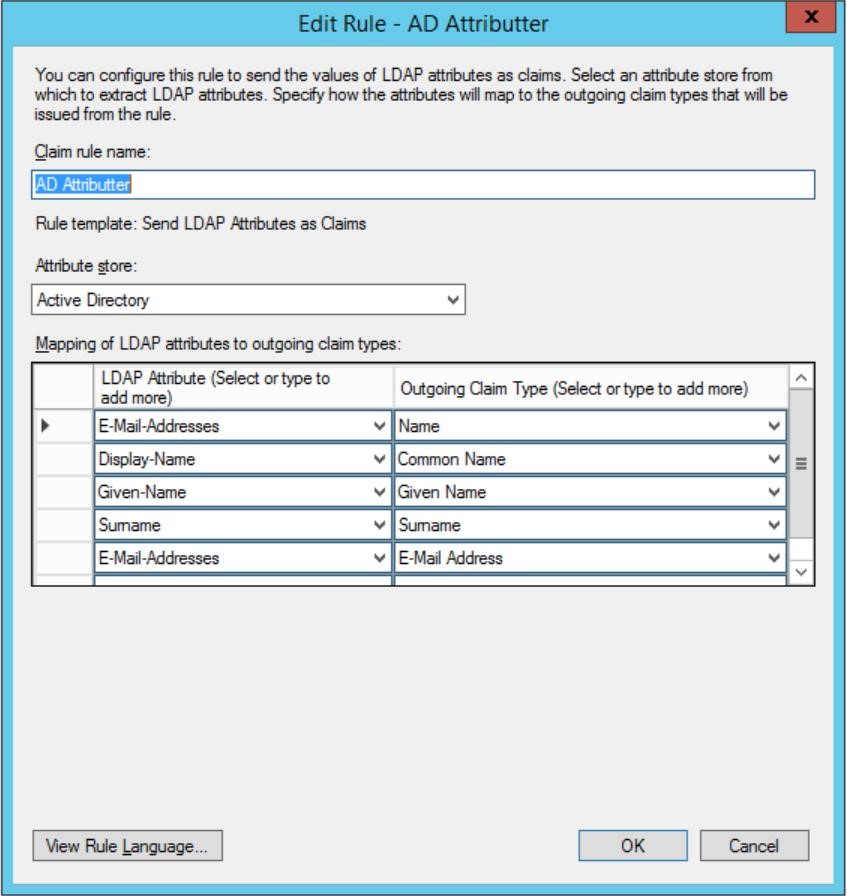Open the Attribute store dropdown
This screenshot has height=896, width=847.
coord(453,299)
